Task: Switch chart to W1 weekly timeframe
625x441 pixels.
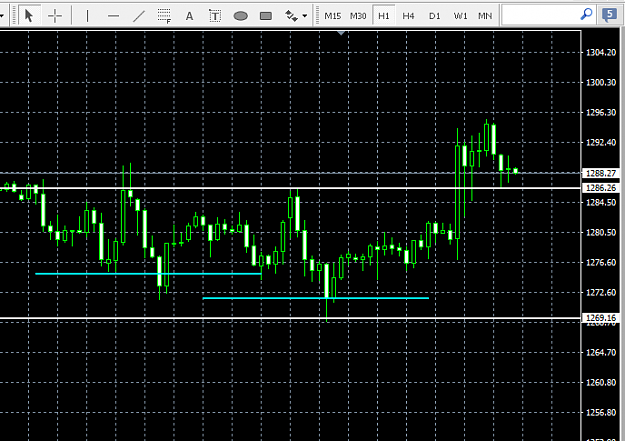Action: (460, 16)
